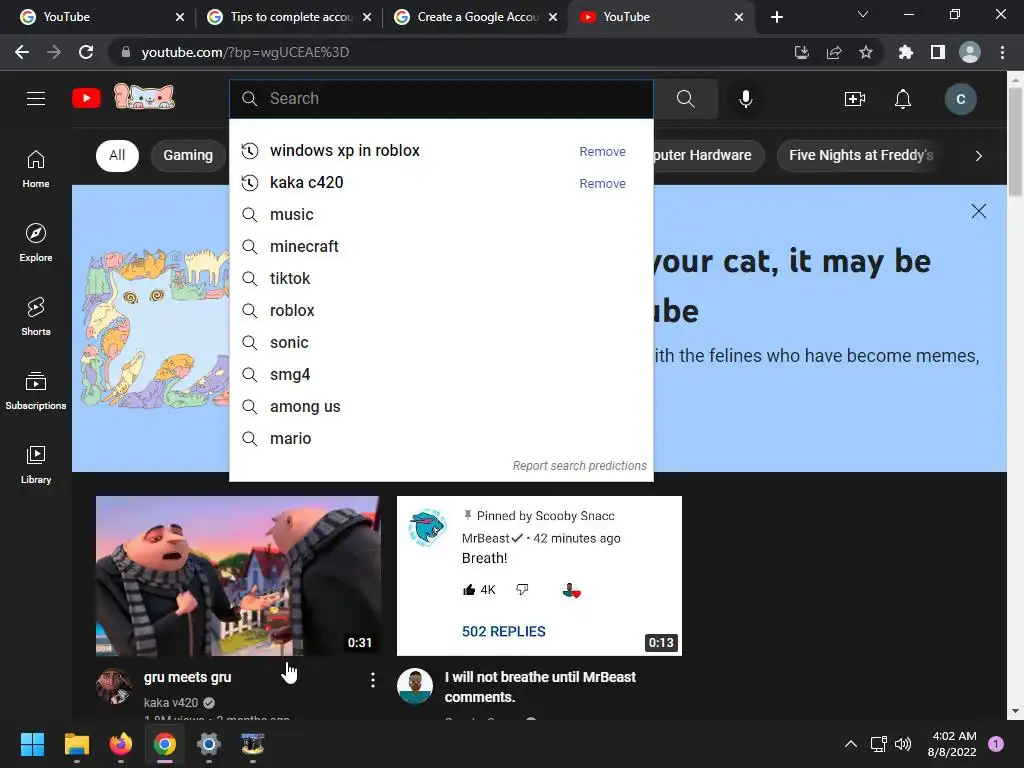Open 'I will not breathe until MrBeast comments' title
This screenshot has width=1024, height=768.
pyautogui.click(x=540, y=687)
